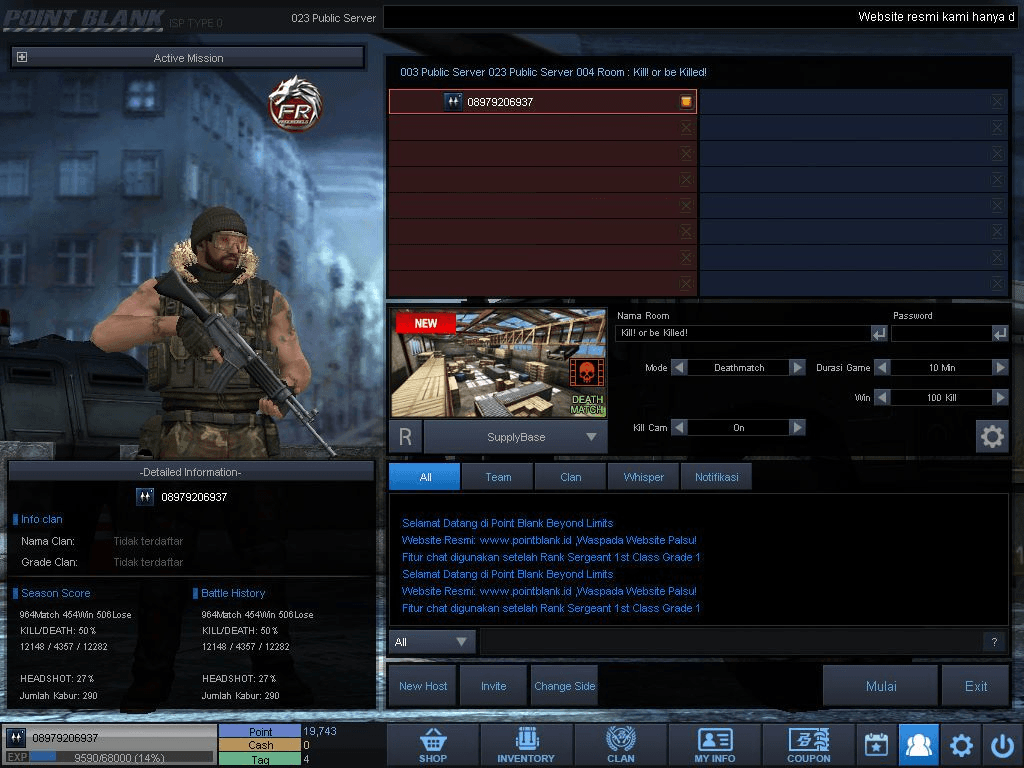Switch to the Clan chat tab
This screenshot has height=768, width=1024.
[x=571, y=477]
